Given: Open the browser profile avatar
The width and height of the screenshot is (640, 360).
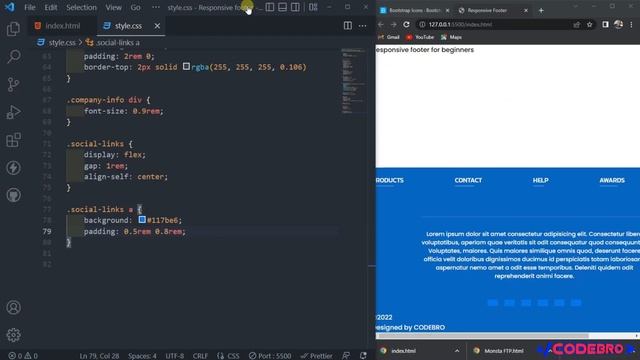Looking at the screenshot, I should (x=618, y=24).
